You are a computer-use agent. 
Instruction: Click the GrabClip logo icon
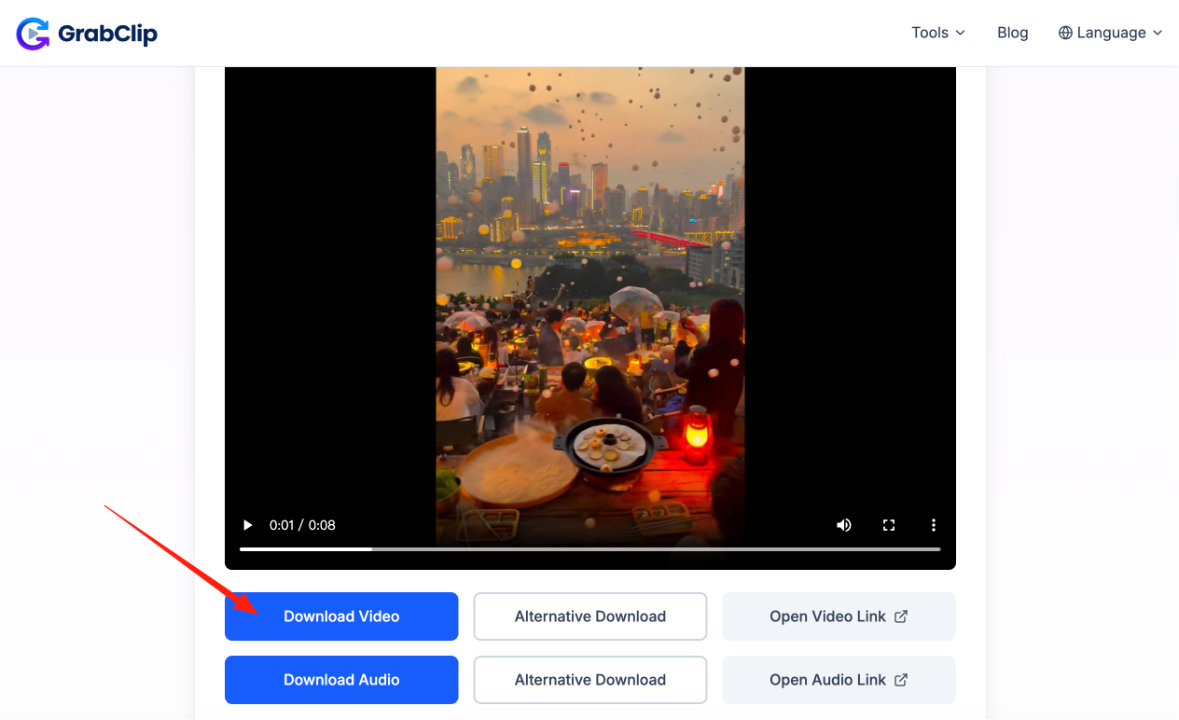(33, 33)
